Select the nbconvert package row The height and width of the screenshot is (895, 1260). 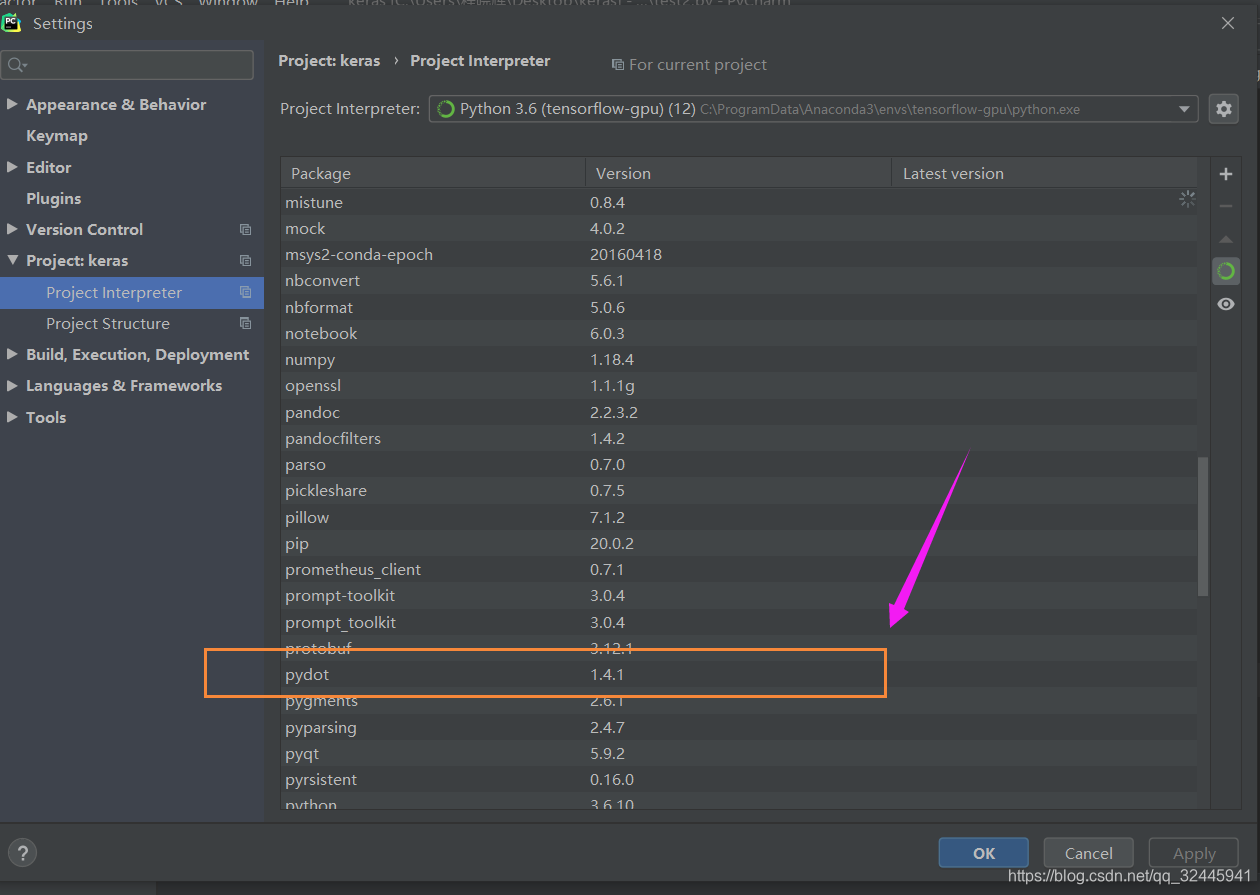point(739,281)
